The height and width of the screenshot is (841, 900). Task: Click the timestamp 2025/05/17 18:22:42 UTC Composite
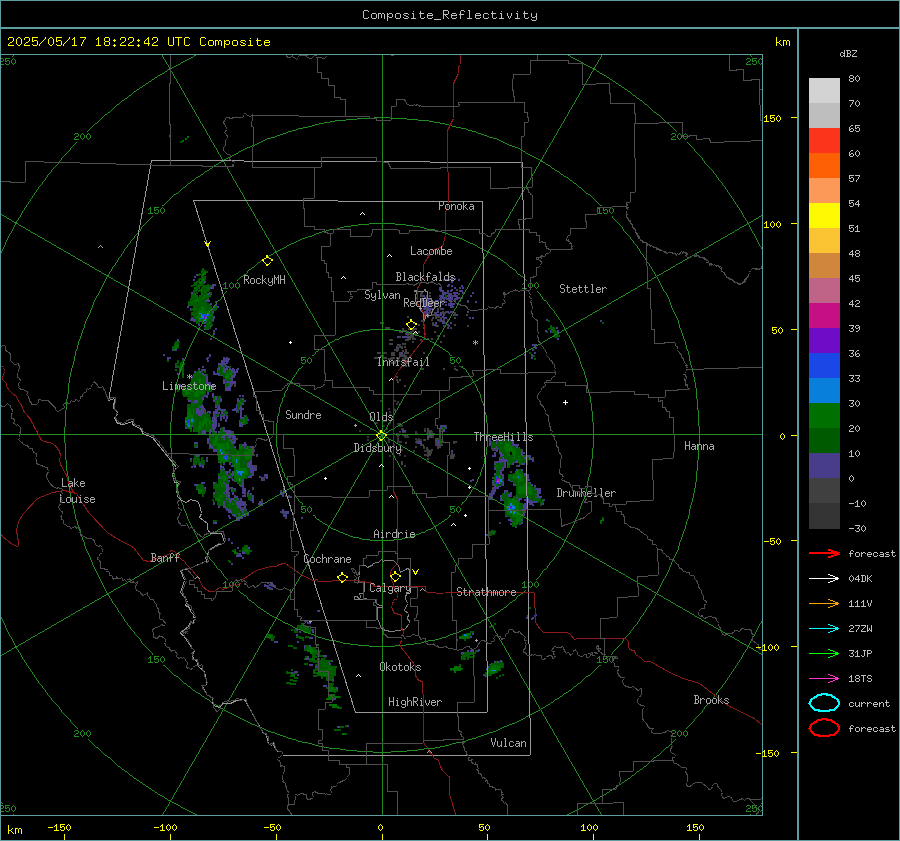139,42
